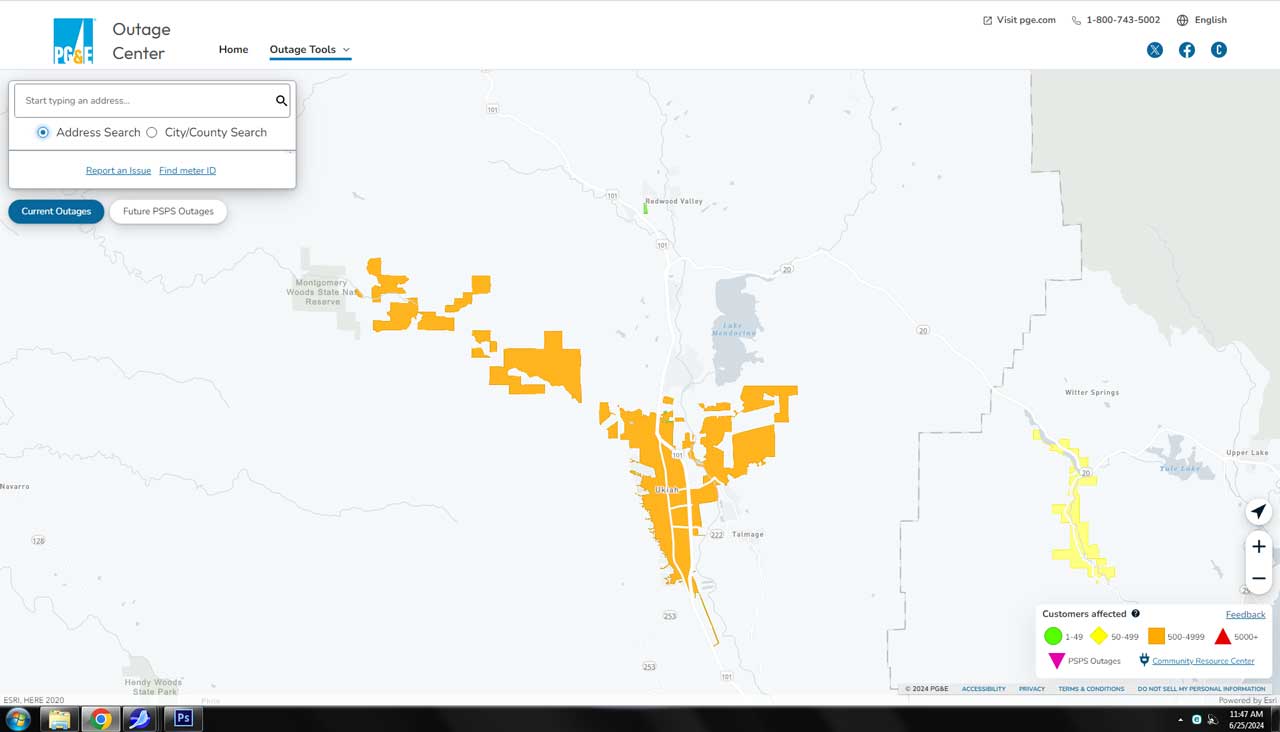Click the PG&E logo
The image size is (1280, 732).
click(74, 42)
